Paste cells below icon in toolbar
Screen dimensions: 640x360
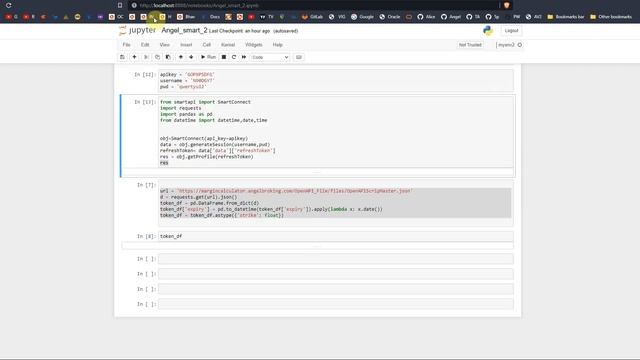(168, 57)
